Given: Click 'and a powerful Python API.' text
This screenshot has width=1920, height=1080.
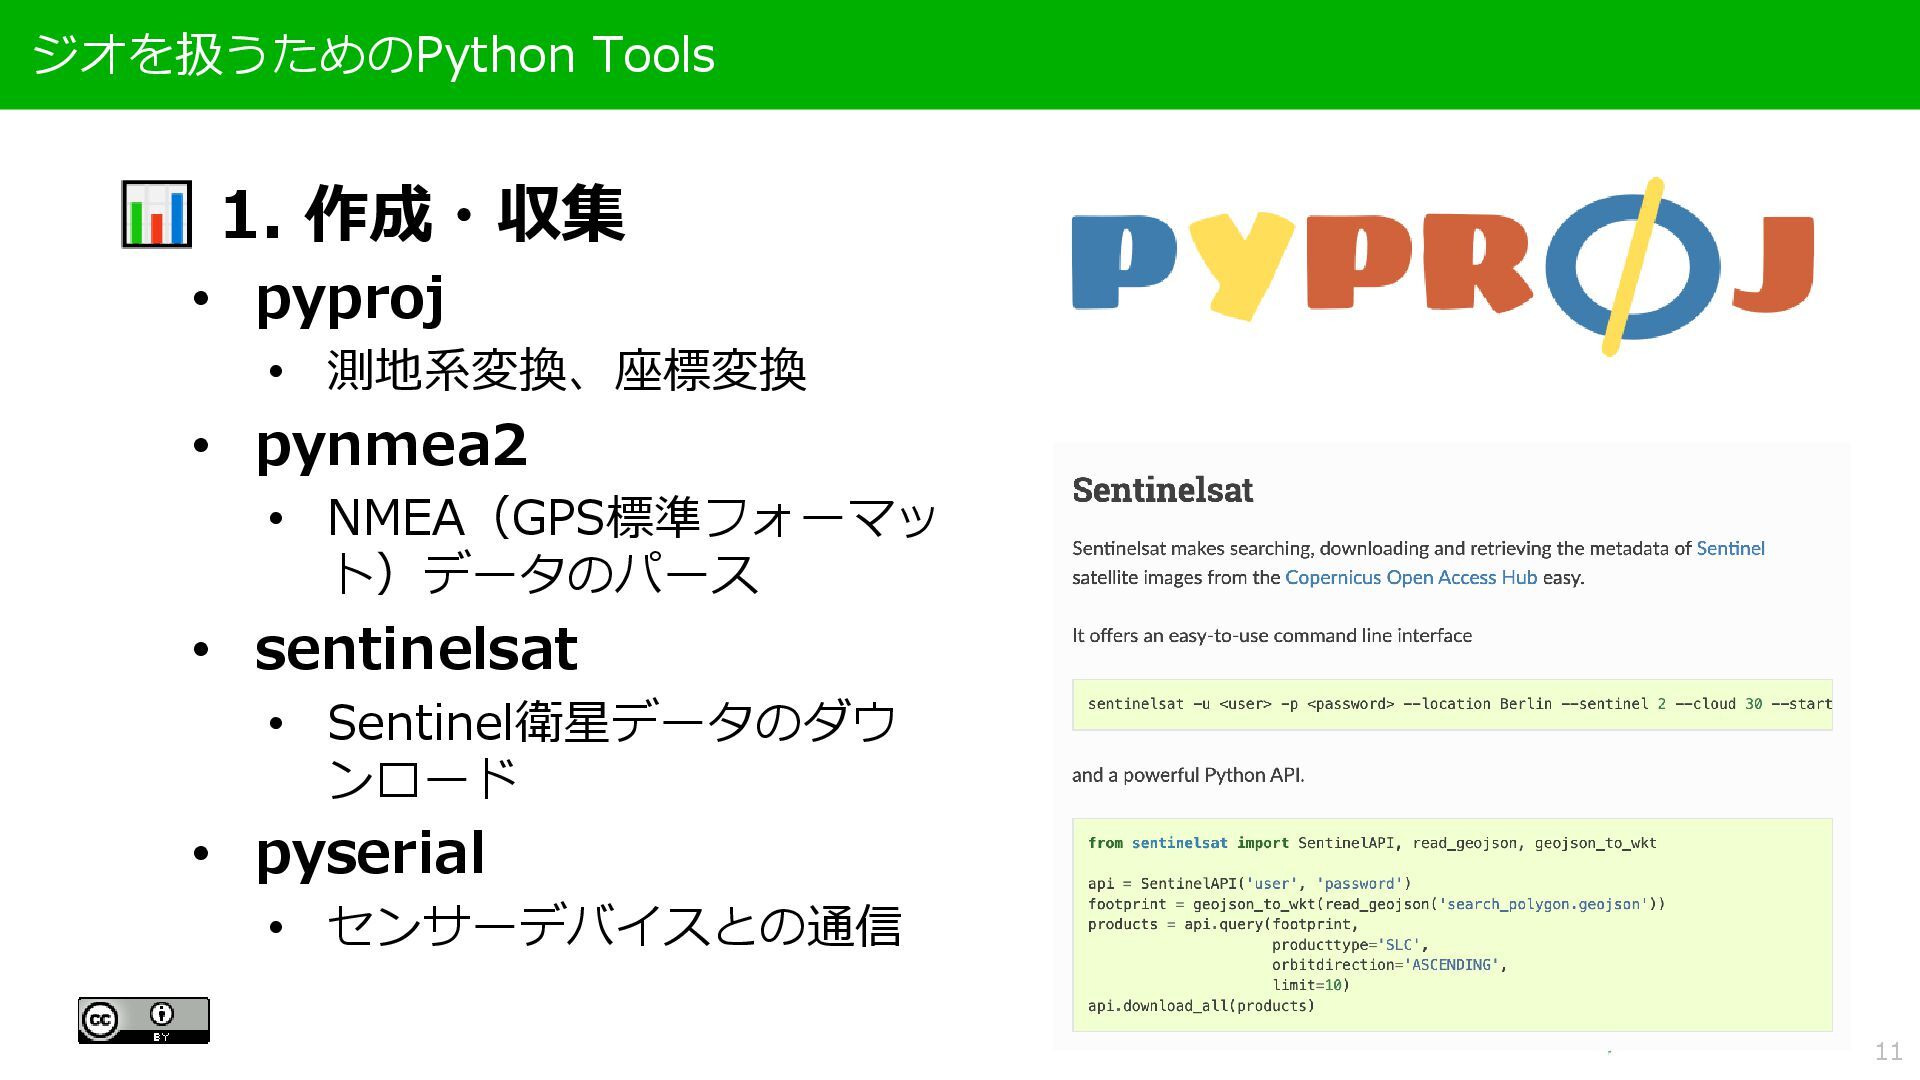Looking at the screenshot, I should click(1188, 775).
